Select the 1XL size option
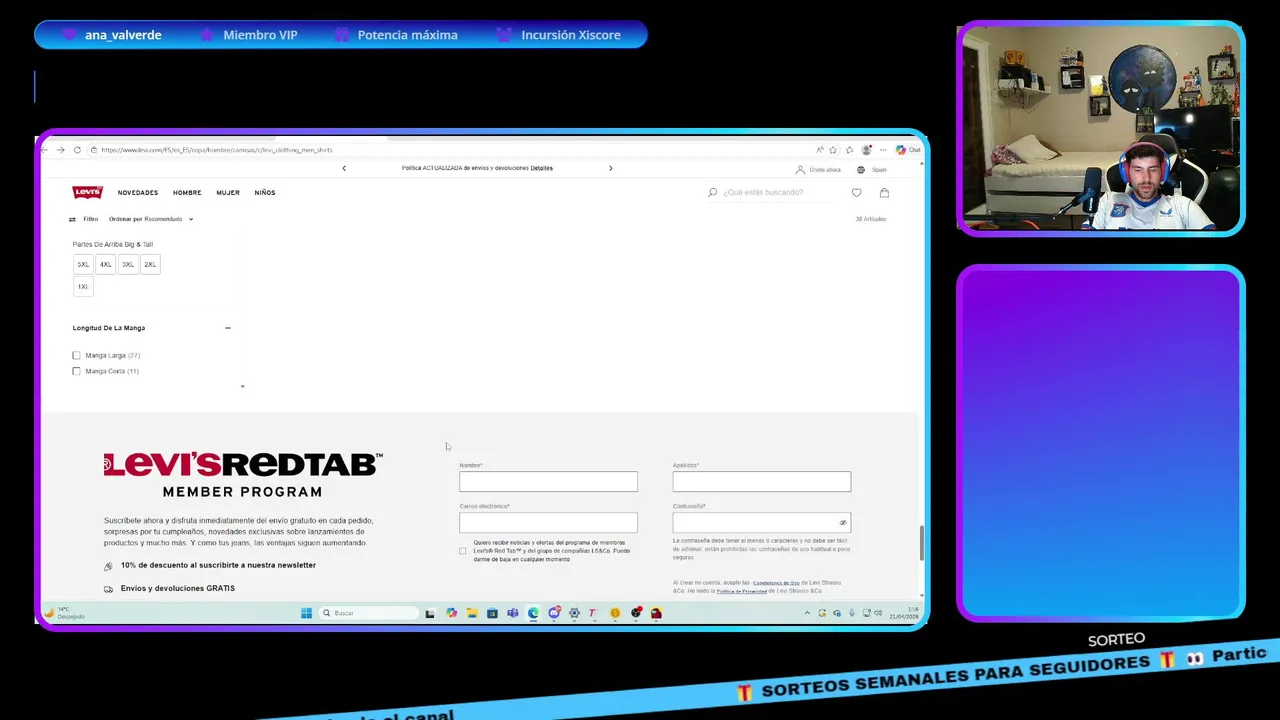Screen dimensions: 1280x720 (x=83, y=286)
